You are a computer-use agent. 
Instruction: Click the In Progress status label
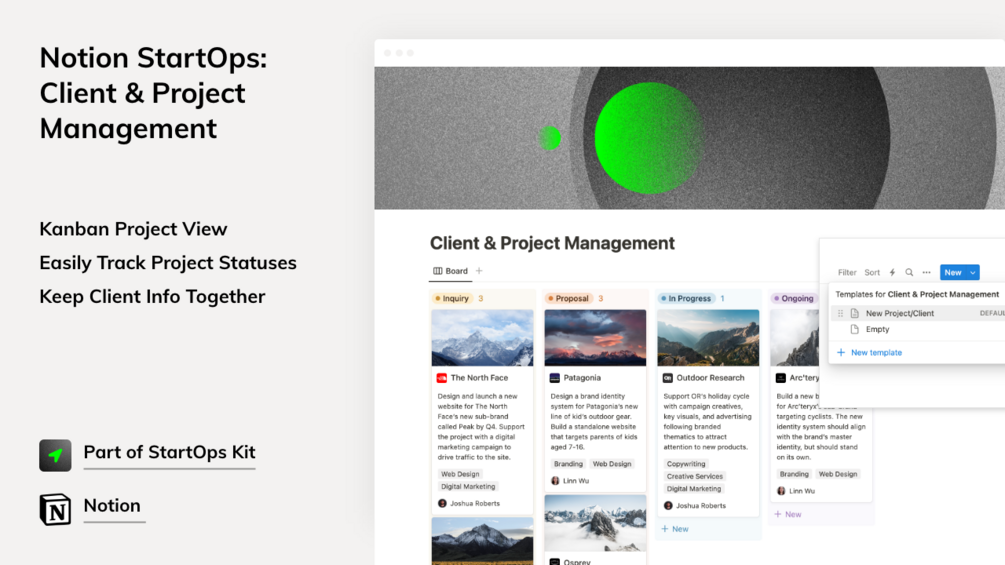point(686,299)
